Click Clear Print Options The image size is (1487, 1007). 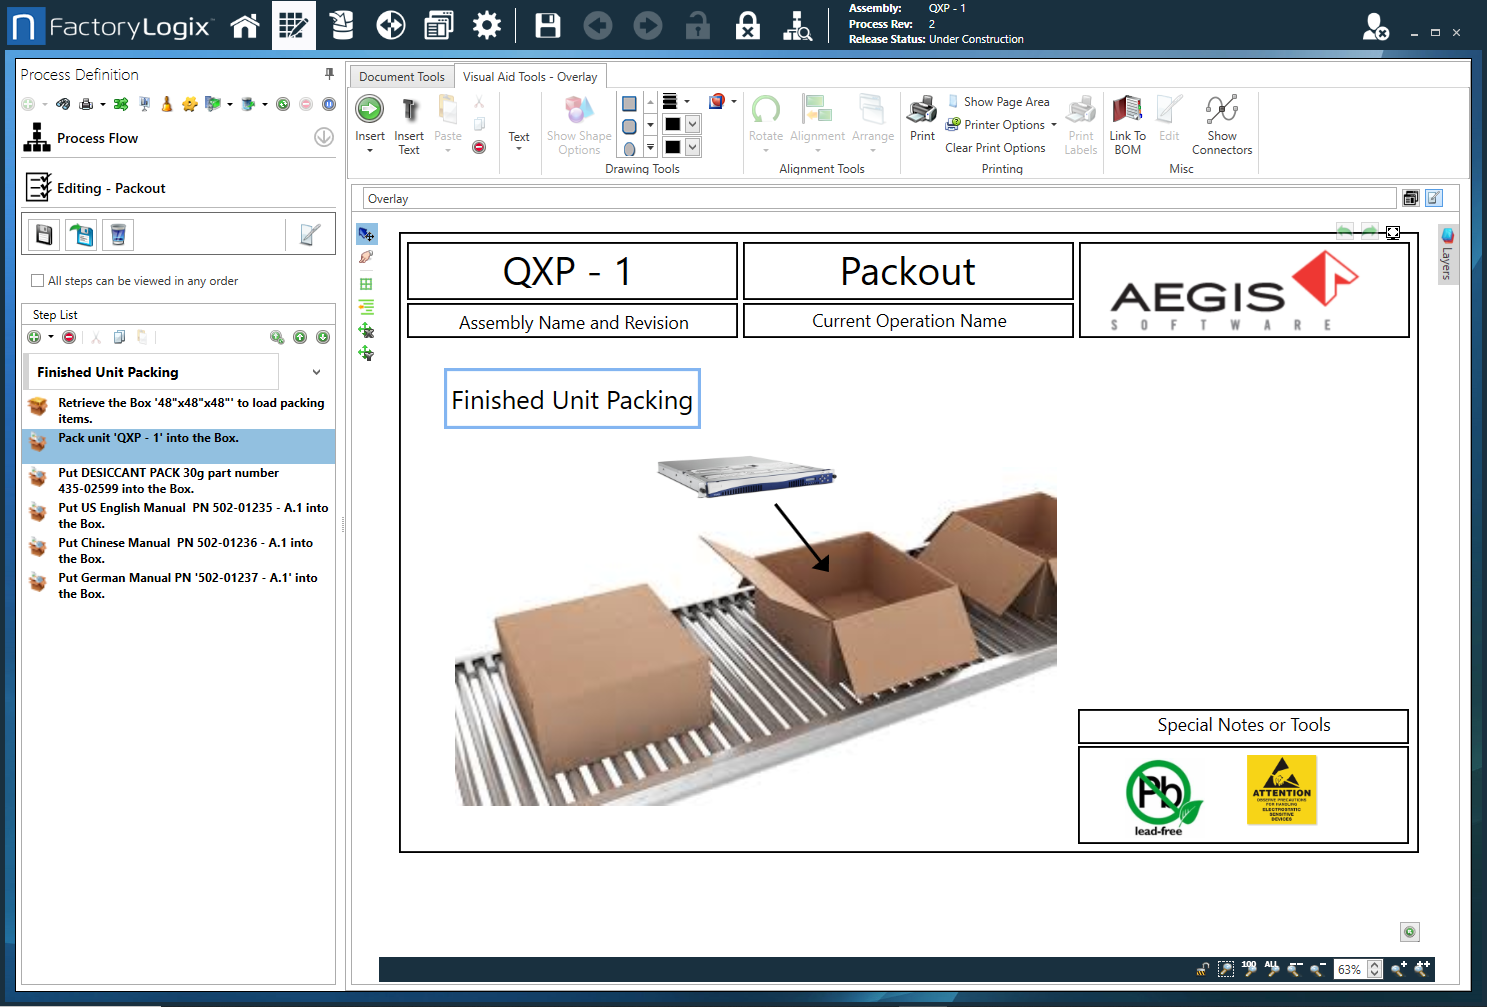pos(996,147)
